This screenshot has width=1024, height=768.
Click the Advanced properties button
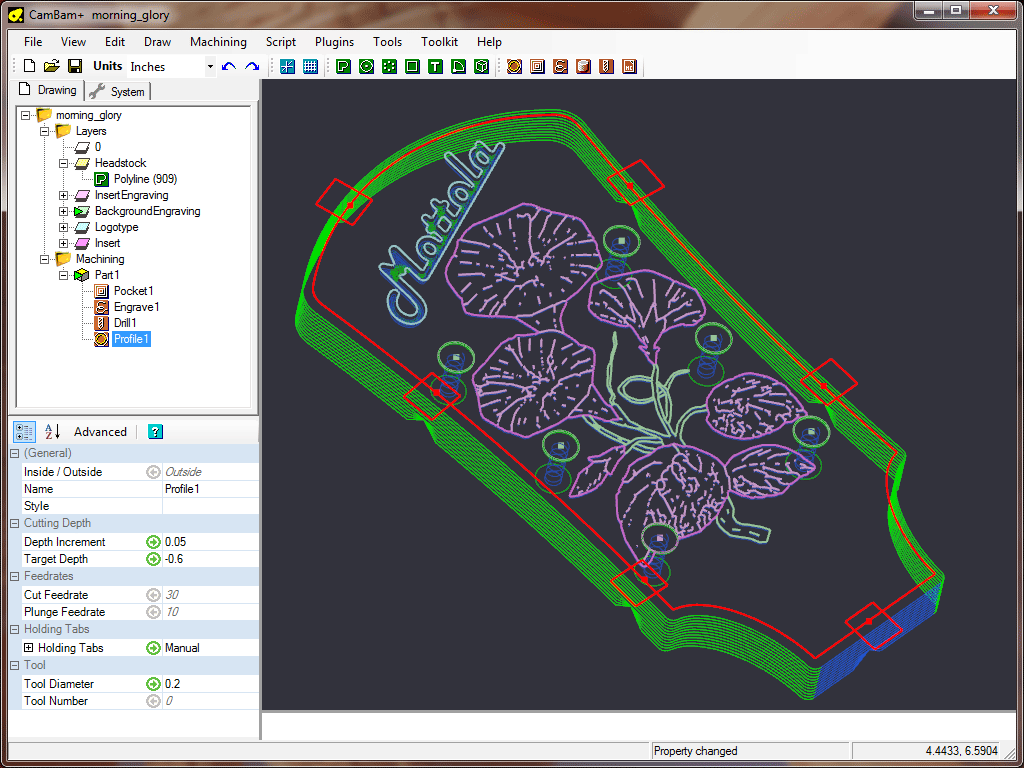point(100,432)
